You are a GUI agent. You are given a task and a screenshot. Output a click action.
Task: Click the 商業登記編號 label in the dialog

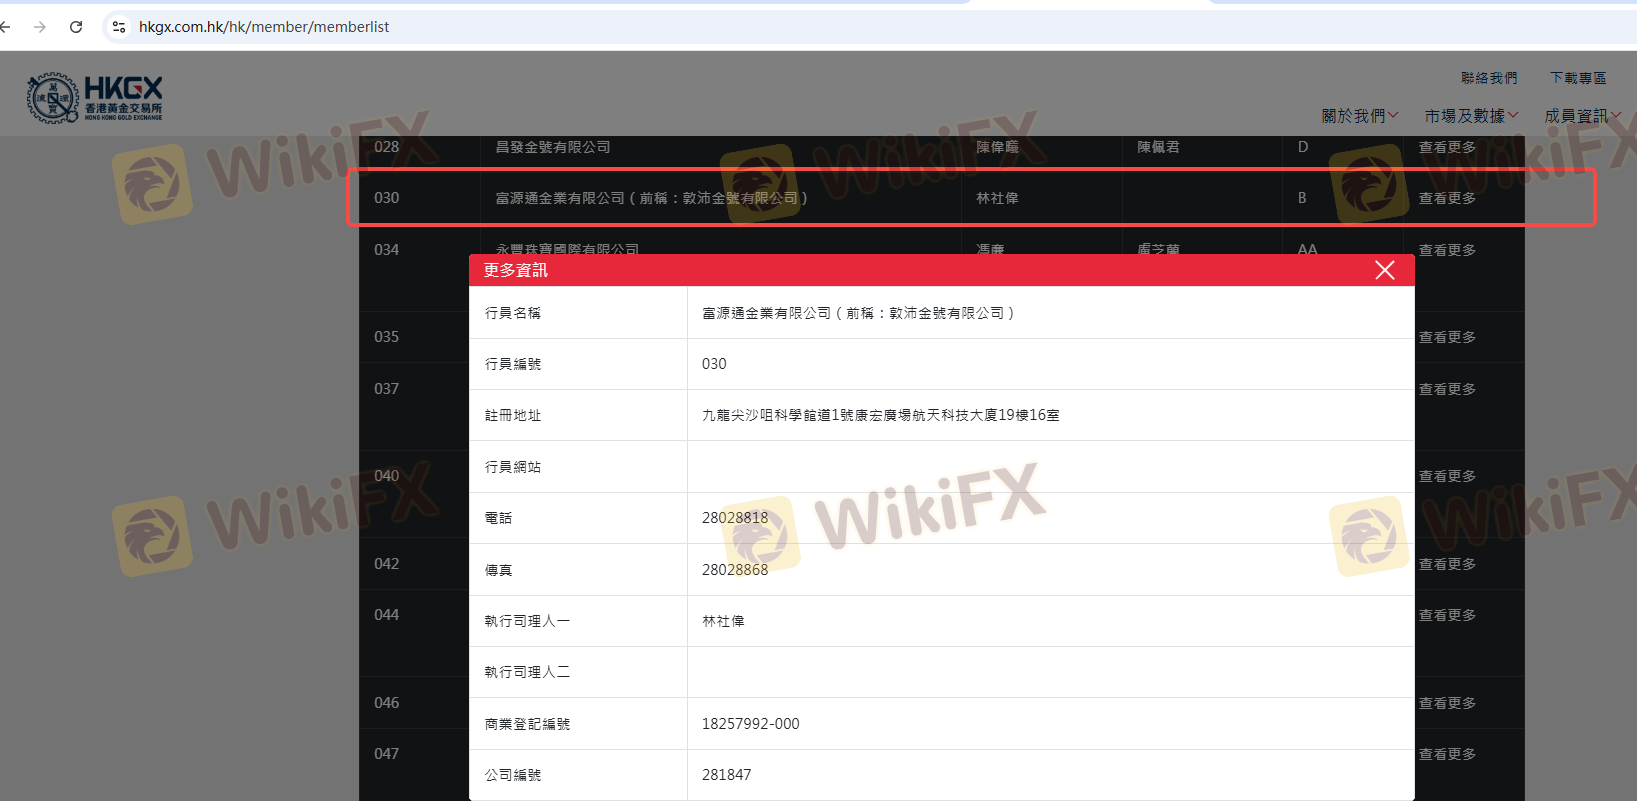(527, 724)
